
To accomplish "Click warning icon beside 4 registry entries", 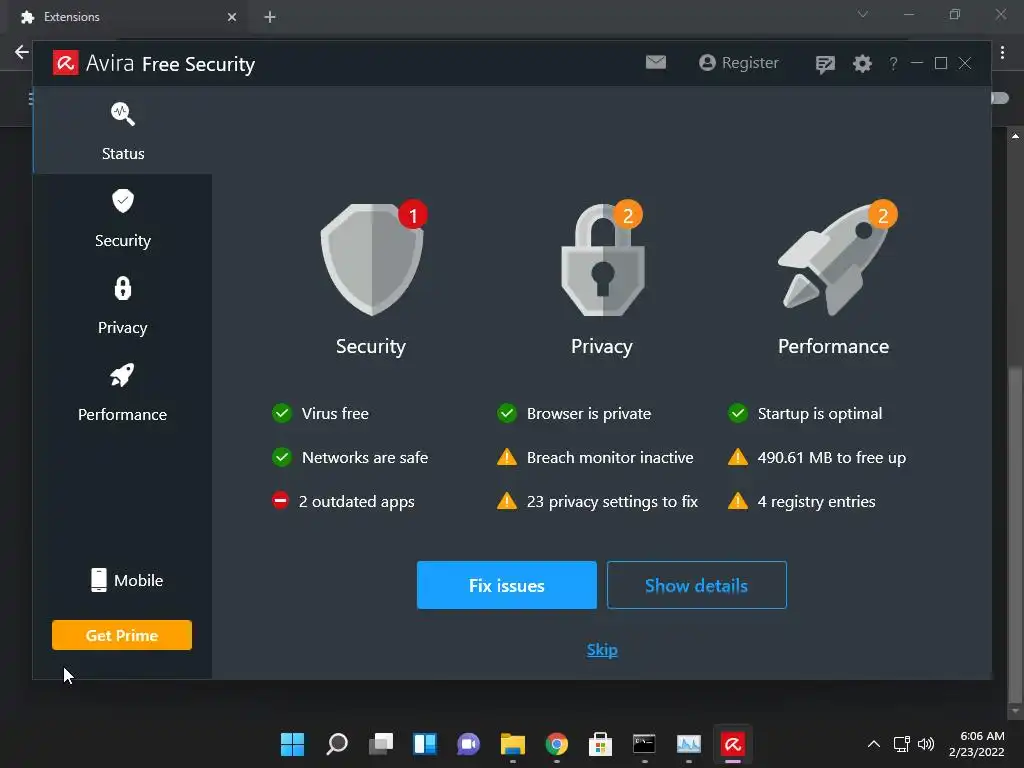I will tap(738, 501).
